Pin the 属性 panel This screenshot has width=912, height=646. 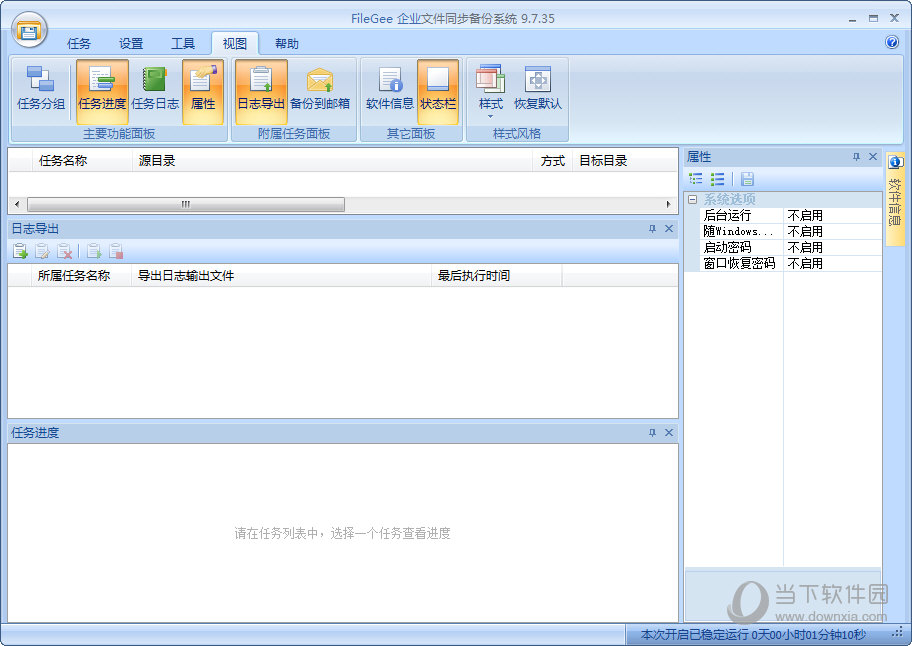tap(856, 156)
